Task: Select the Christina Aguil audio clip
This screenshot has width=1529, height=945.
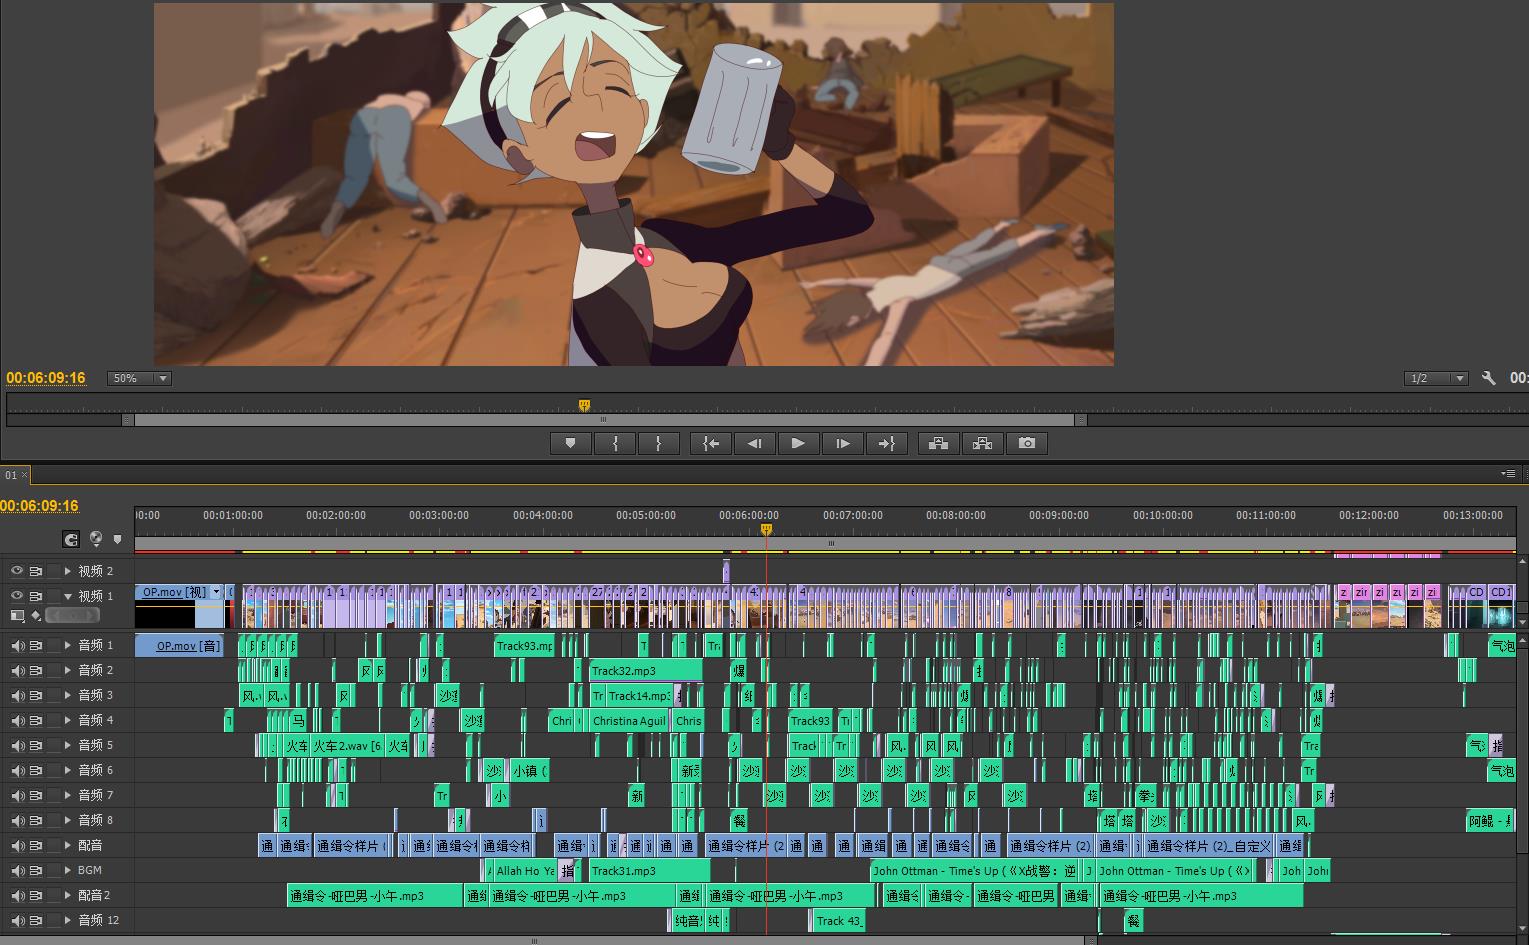Action: [x=629, y=721]
